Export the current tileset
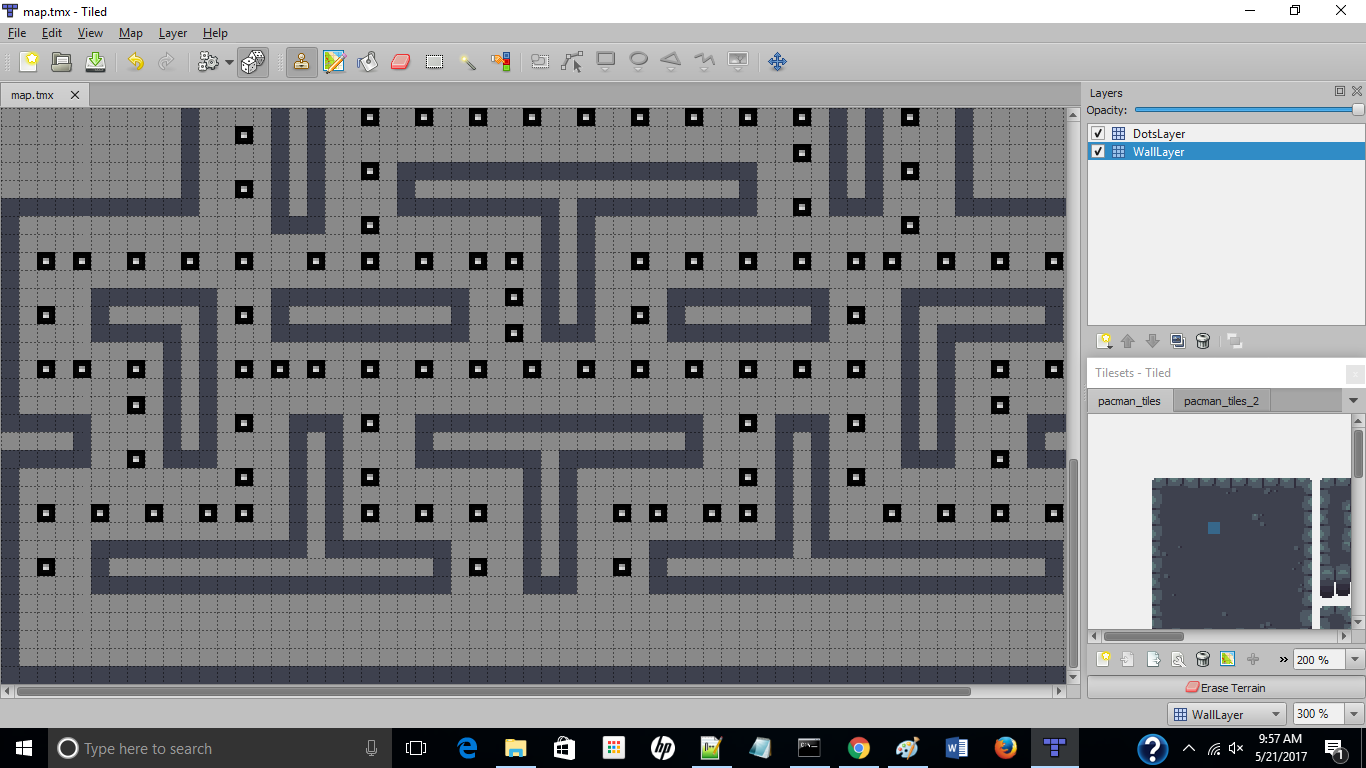1366x768 pixels. click(x=1153, y=660)
